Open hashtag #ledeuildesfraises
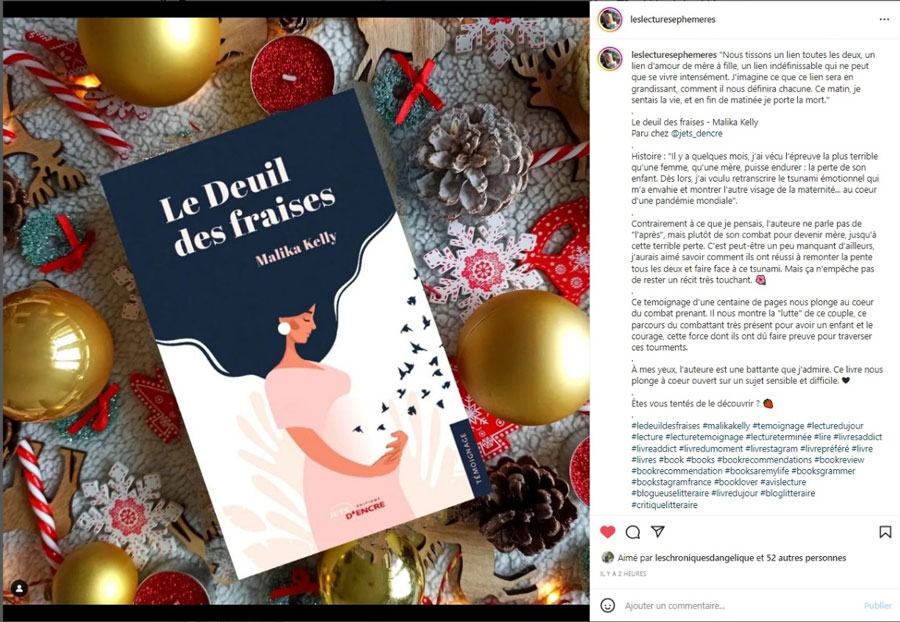The height and width of the screenshot is (622, 900). (x=666, y=426)
